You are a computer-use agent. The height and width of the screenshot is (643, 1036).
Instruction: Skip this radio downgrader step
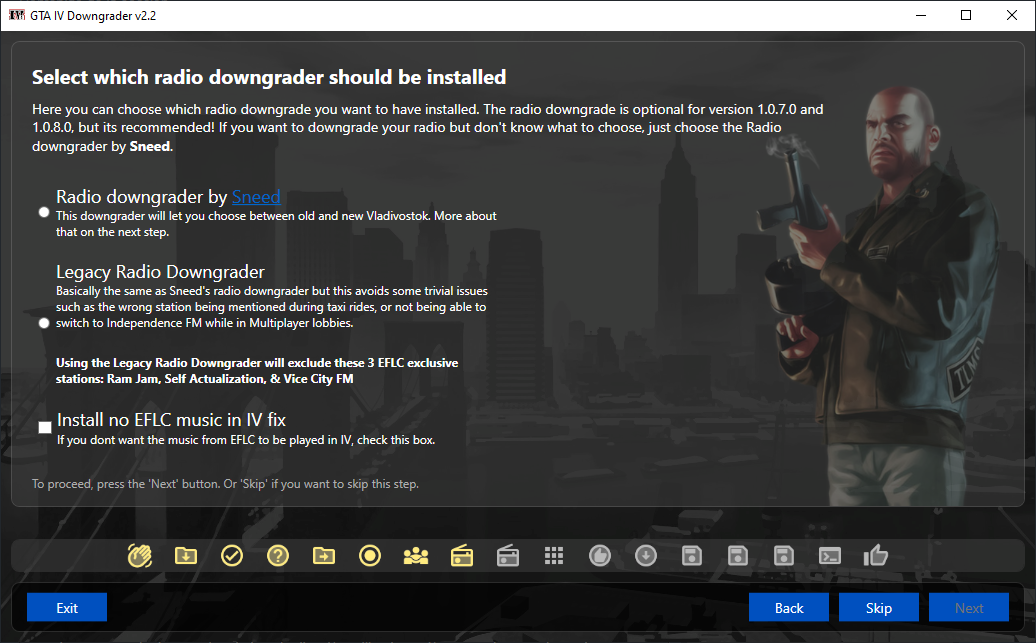point(879,607)
